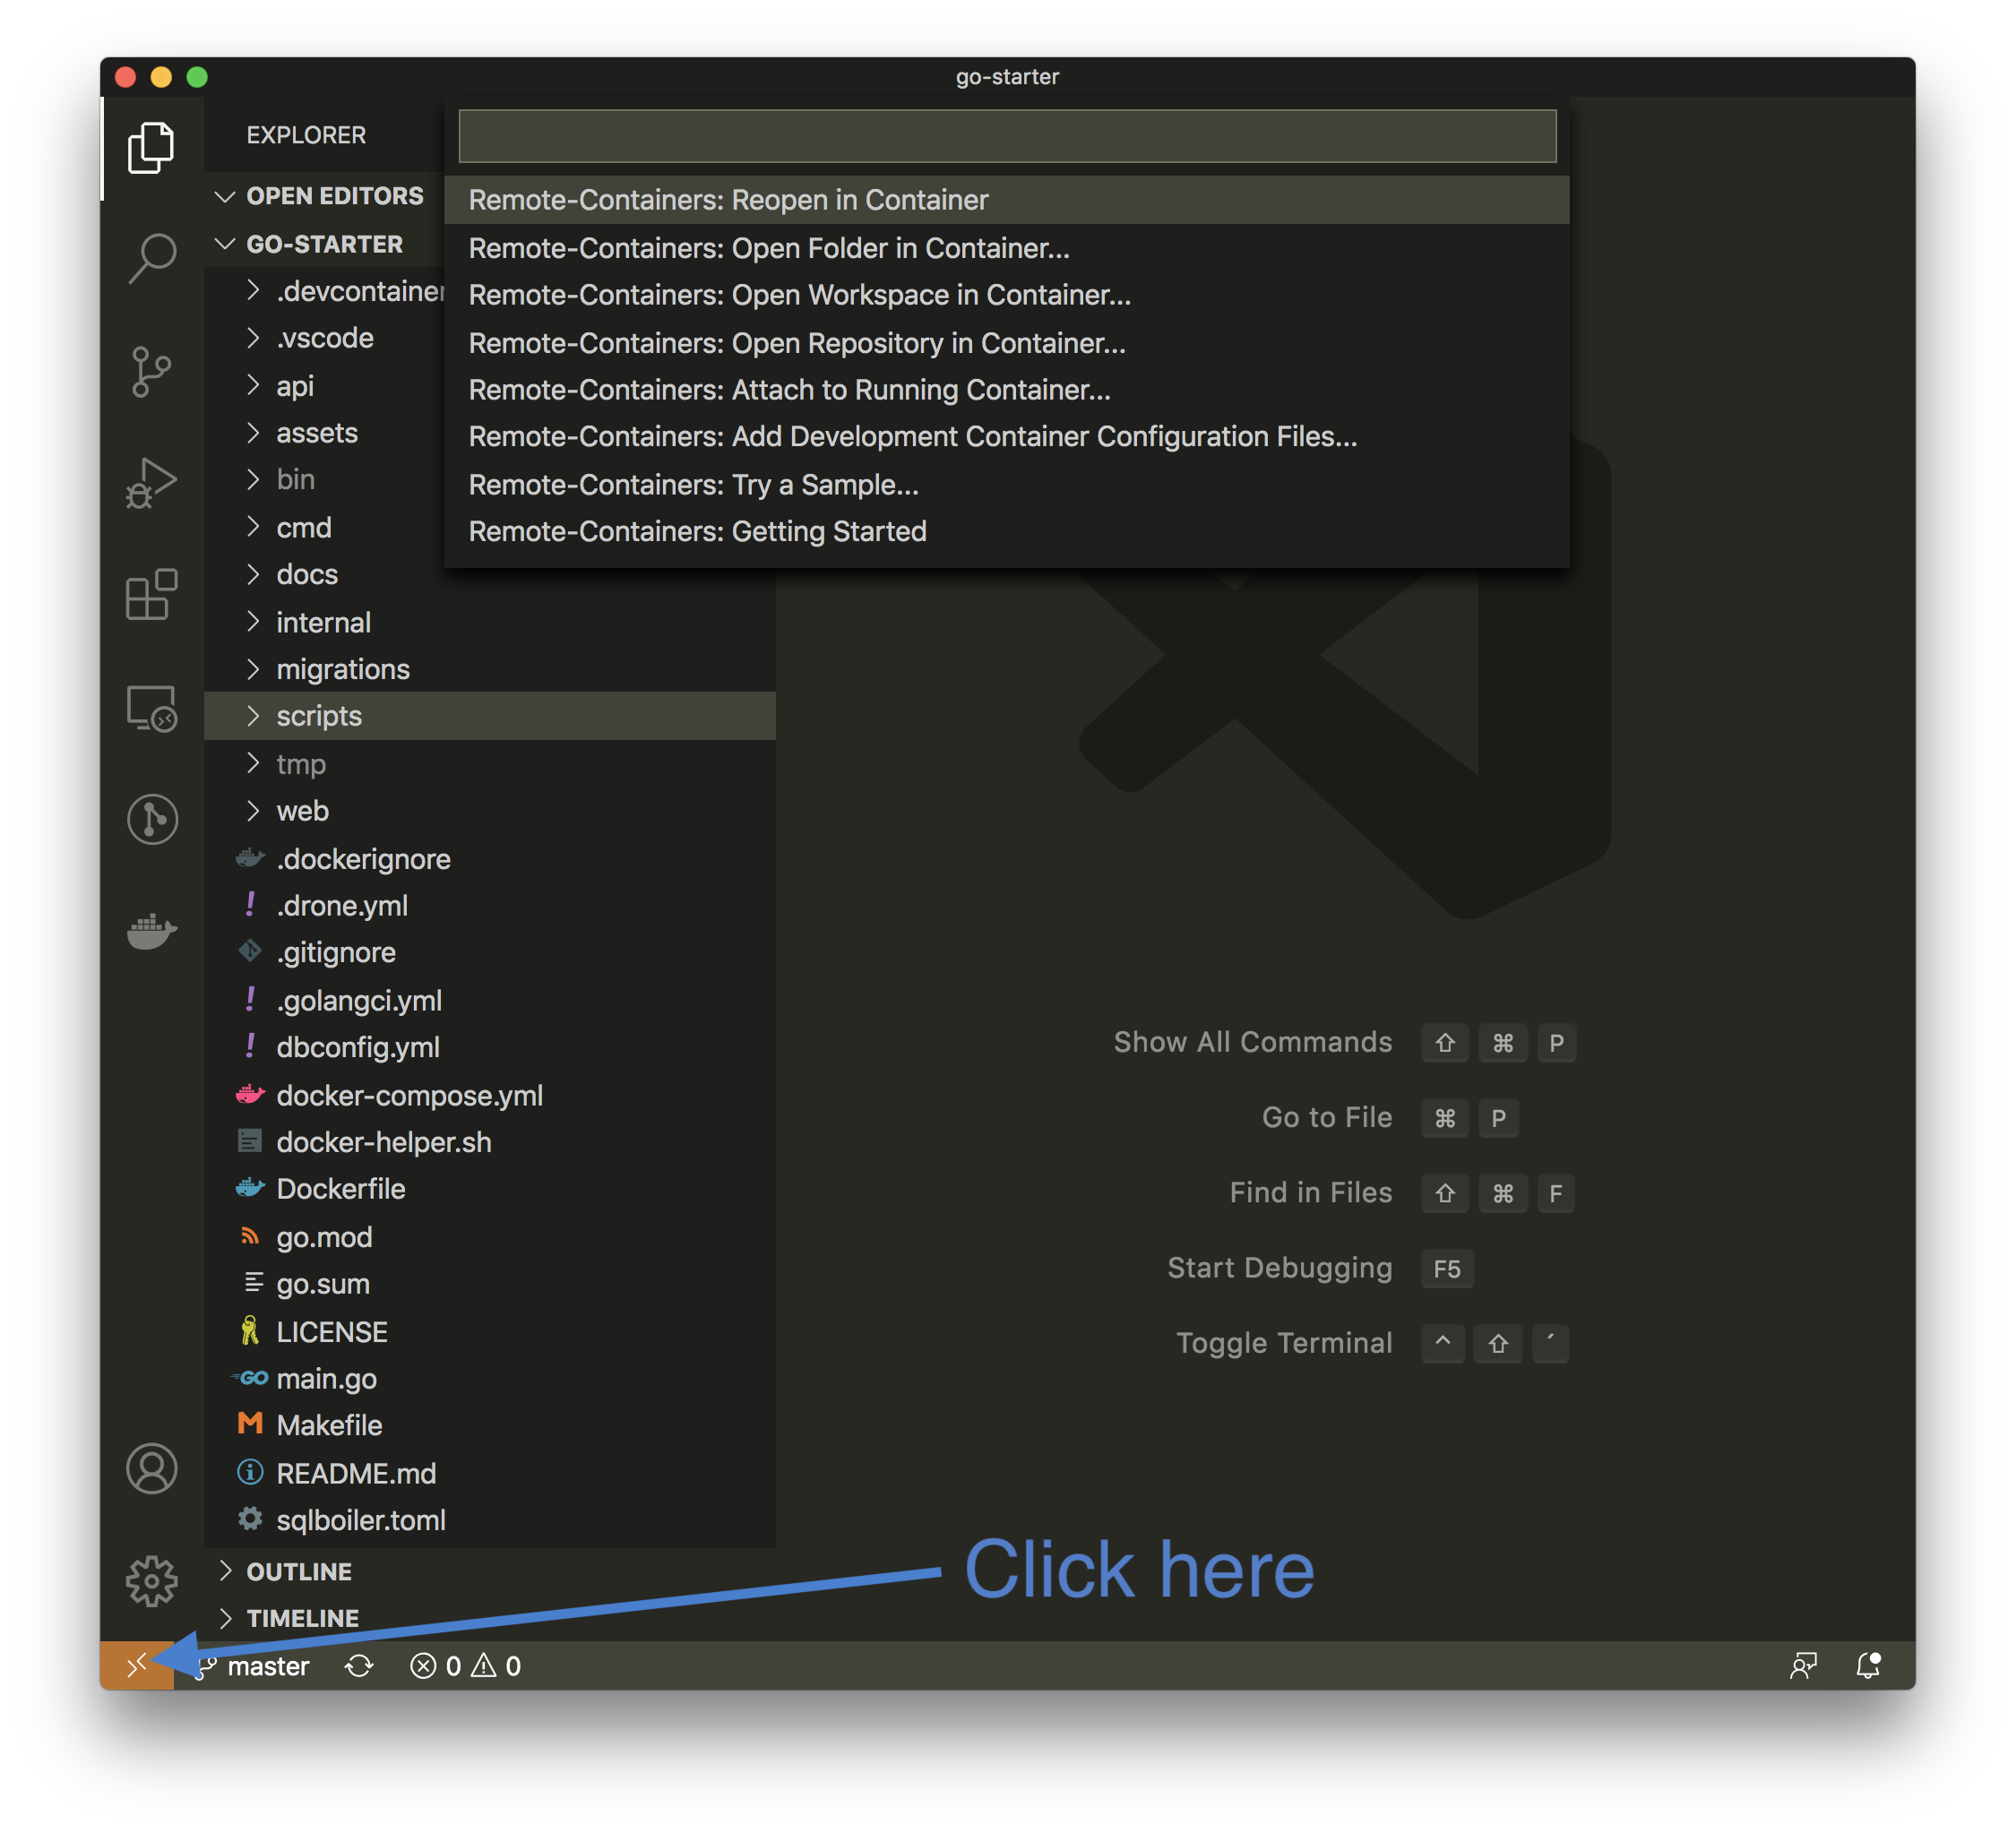Open the Extensions view
The height and width of the screenshot is (1833, 2016).
(x=152, y=596)
